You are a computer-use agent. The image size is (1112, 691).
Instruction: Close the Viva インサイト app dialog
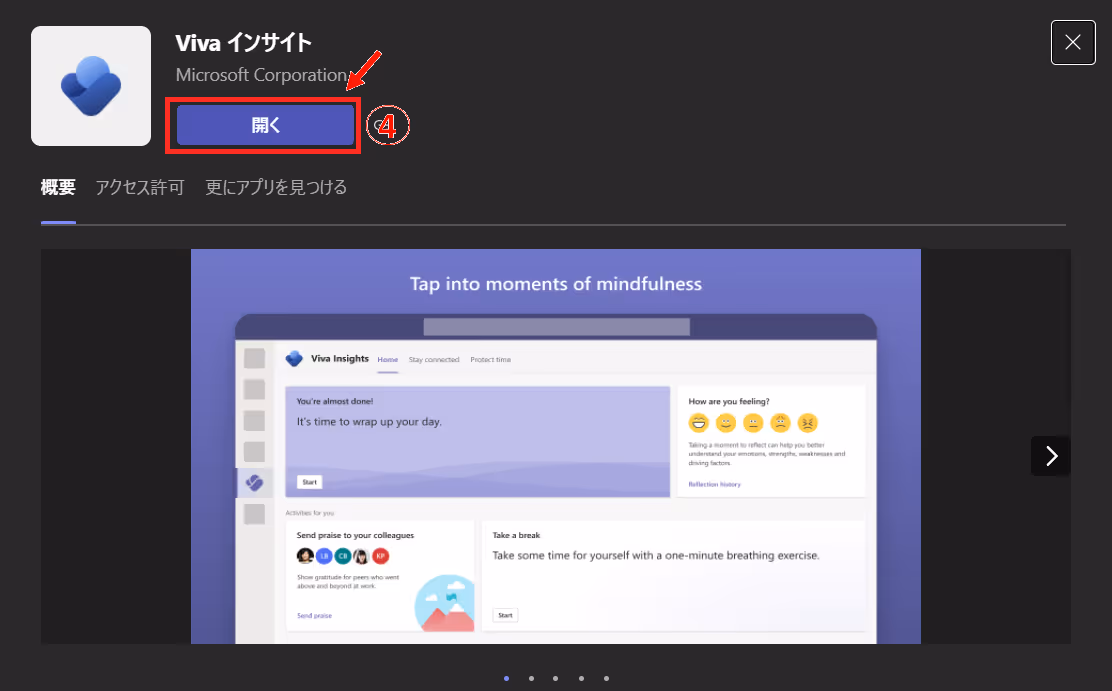[x=1072, y=43]
